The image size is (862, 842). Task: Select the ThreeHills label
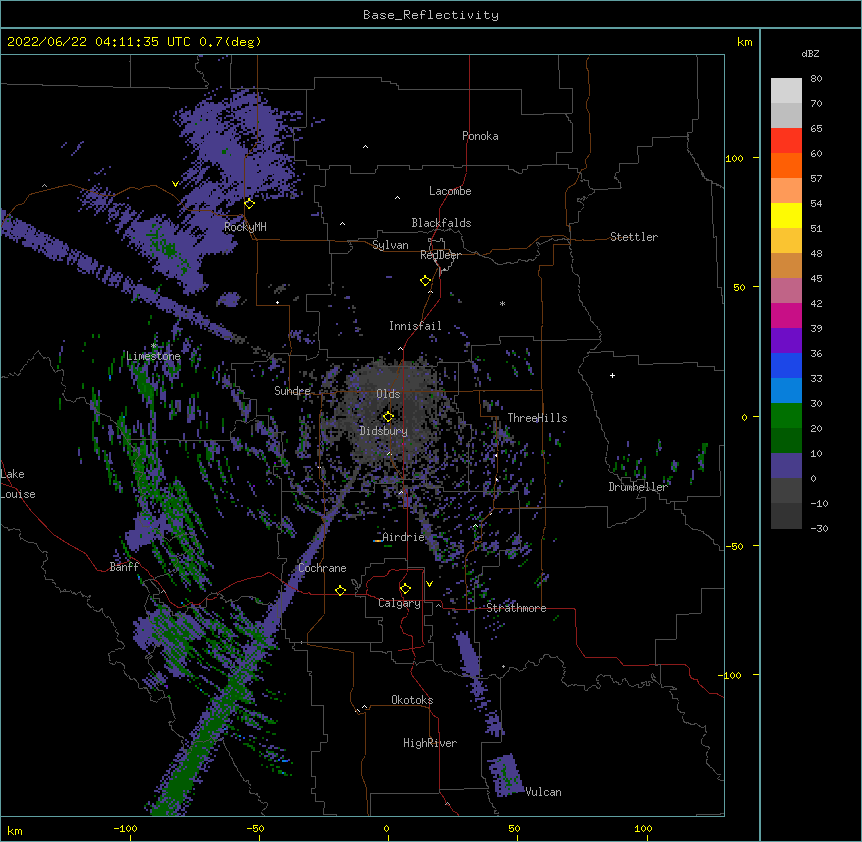coord(537,418)
